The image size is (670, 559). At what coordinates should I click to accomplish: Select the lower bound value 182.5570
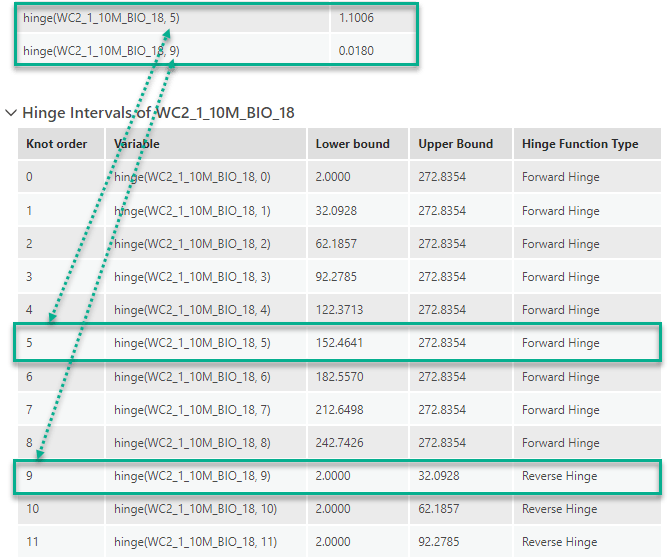tap(339, 377)
